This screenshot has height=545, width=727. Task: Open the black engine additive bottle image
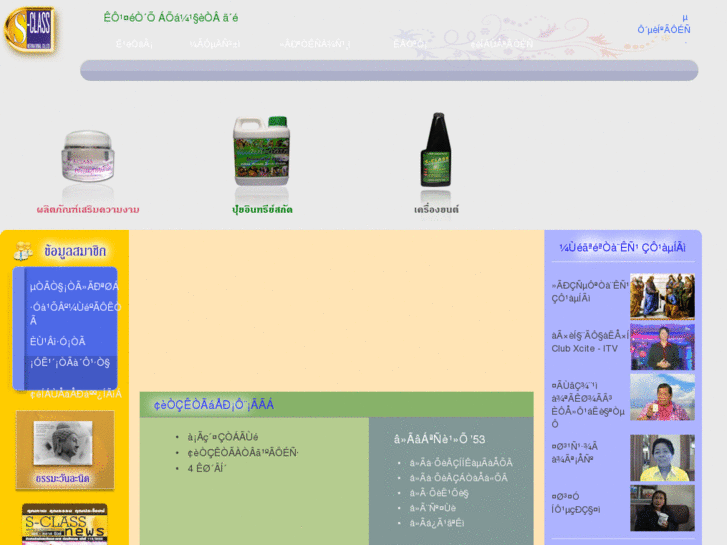(x=436, y=149)
